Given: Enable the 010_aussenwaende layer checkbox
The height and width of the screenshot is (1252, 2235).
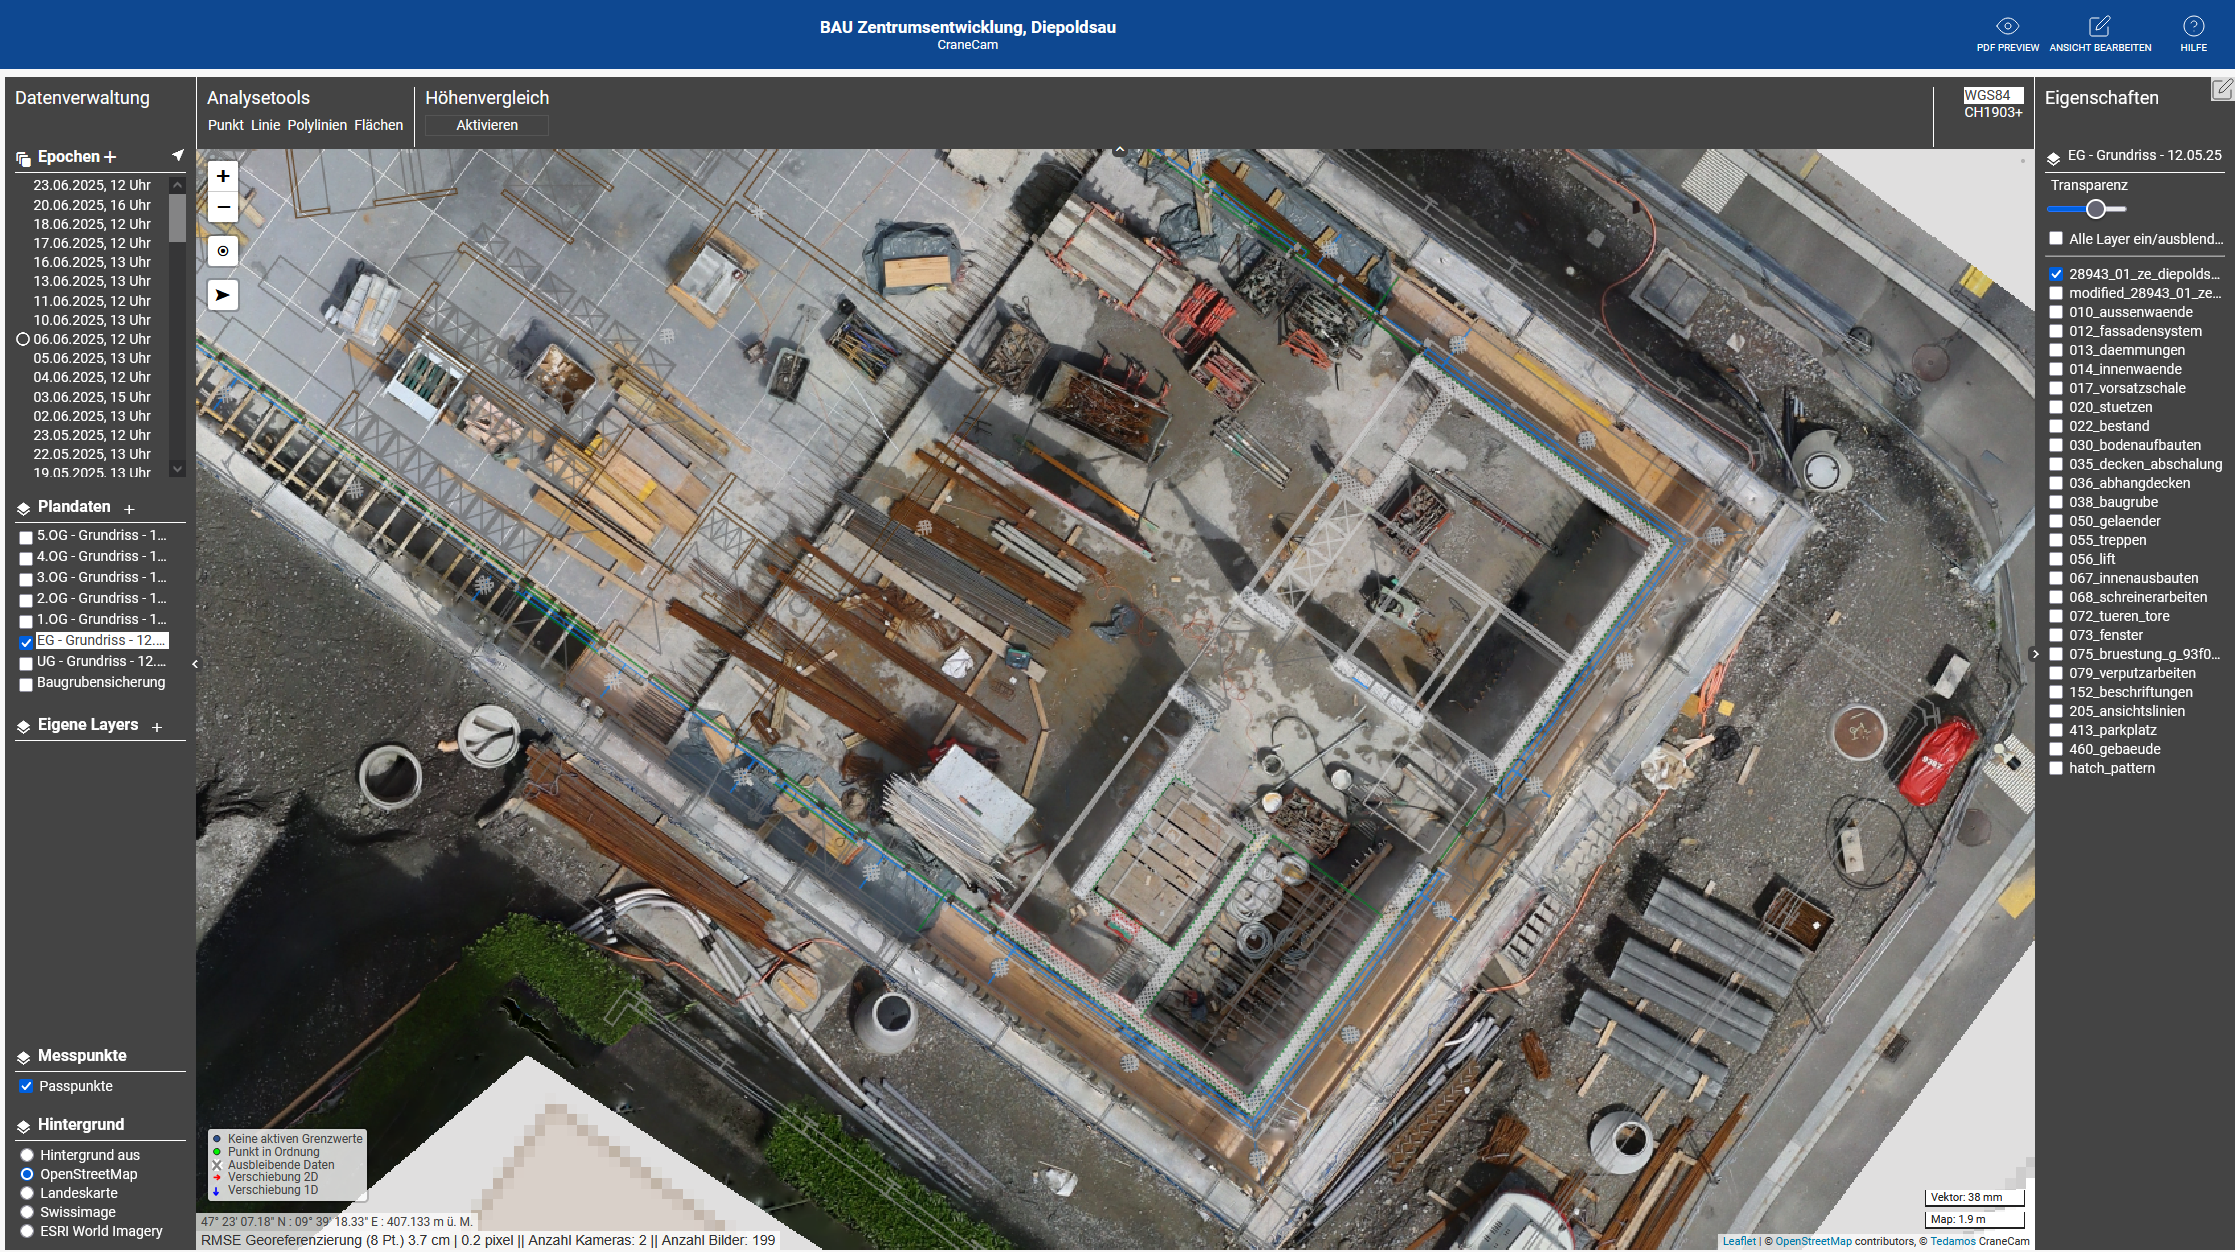Looking at the screenshot, I should 2056,313.
